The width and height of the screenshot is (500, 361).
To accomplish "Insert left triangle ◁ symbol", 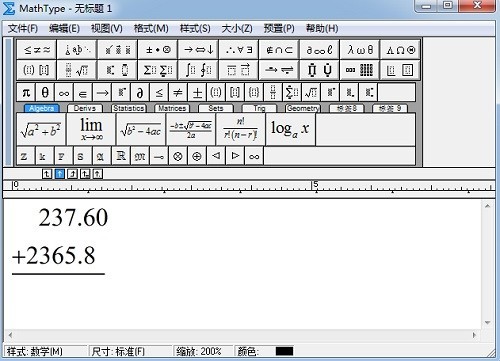I will pyautogui.click(x=216, y=156).
